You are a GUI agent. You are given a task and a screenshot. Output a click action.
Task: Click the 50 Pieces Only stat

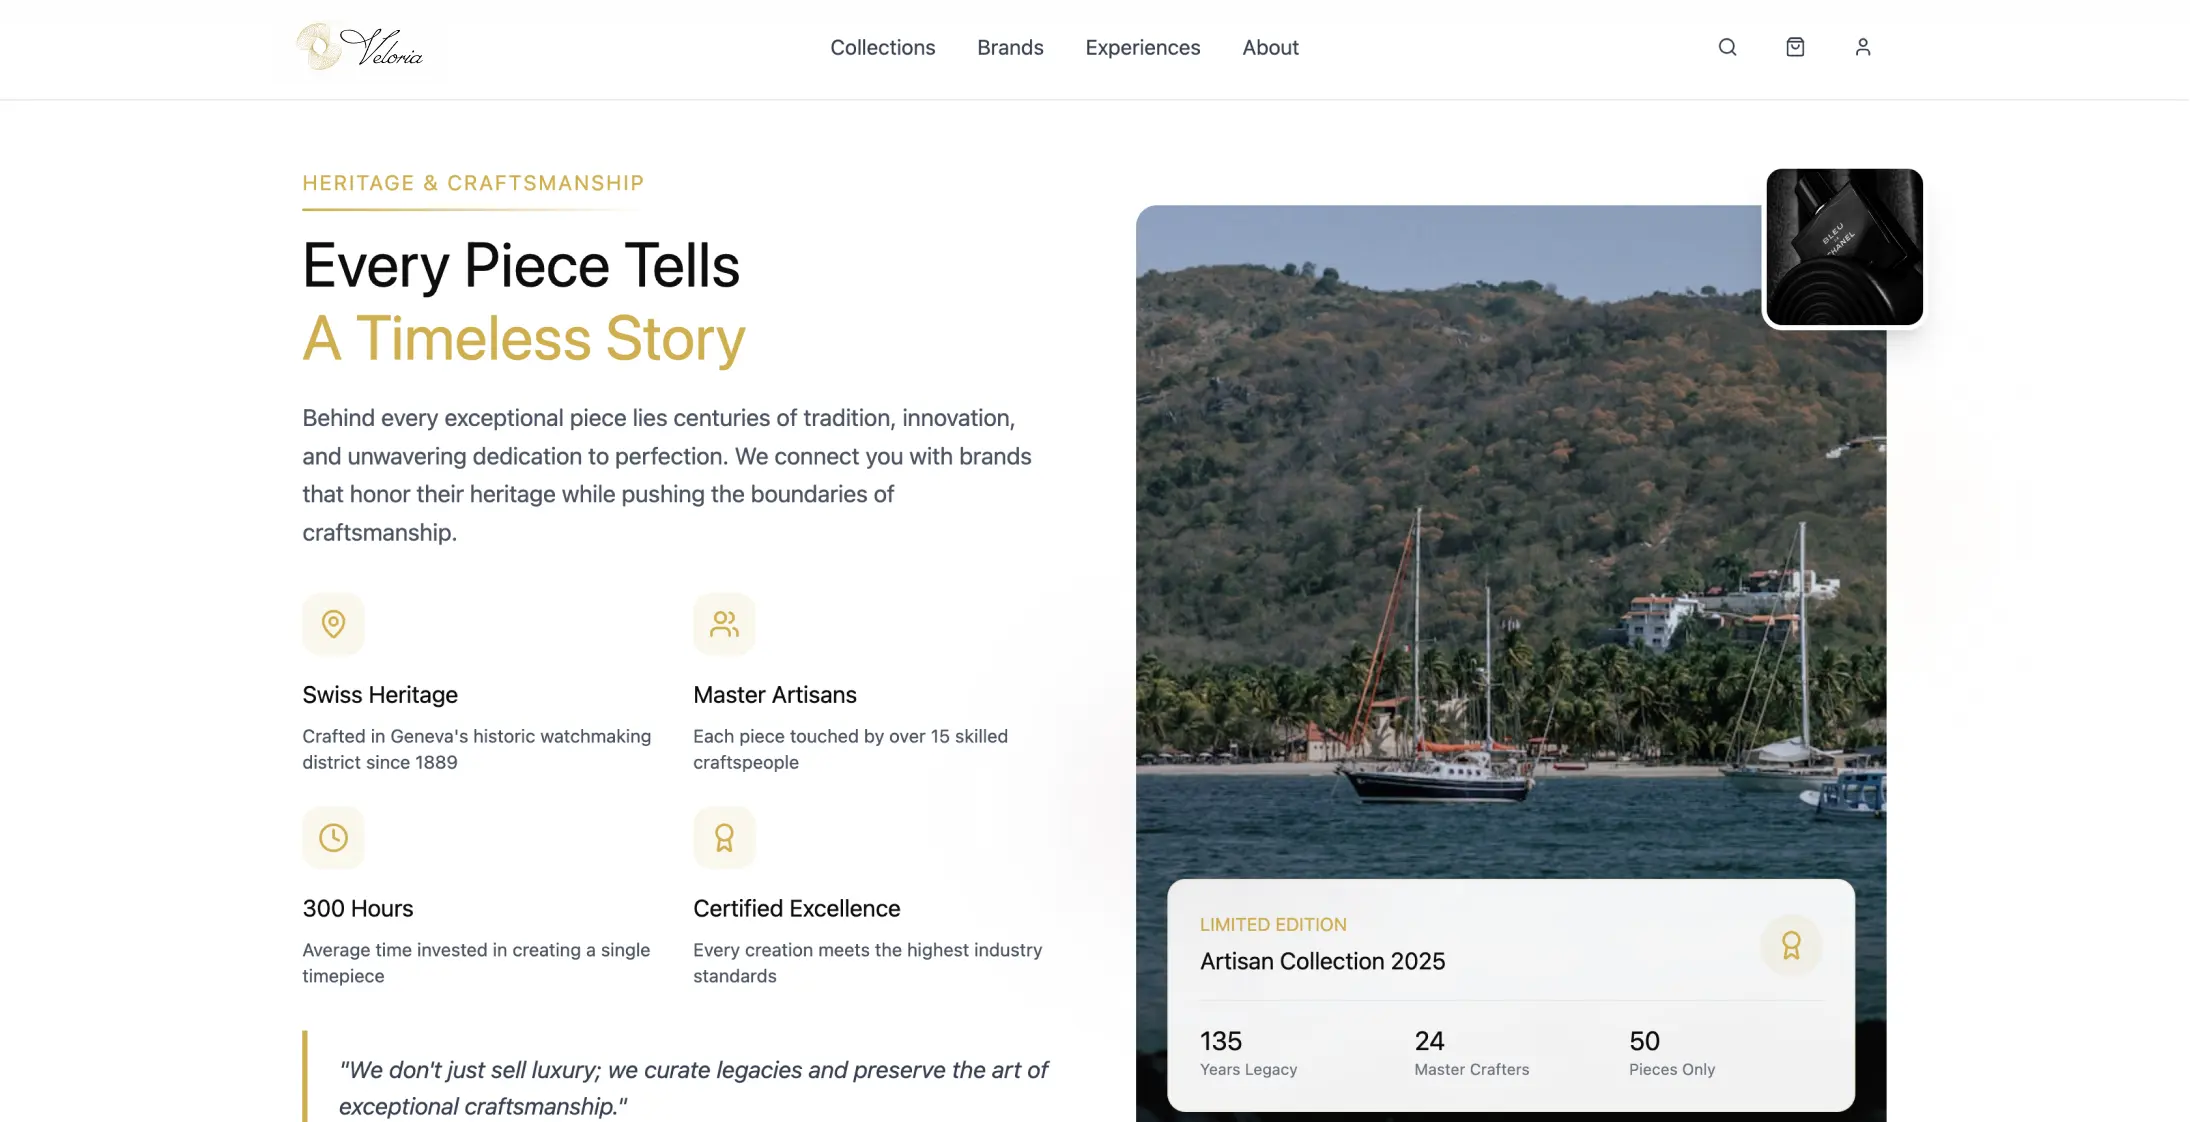point(1671,1053)
